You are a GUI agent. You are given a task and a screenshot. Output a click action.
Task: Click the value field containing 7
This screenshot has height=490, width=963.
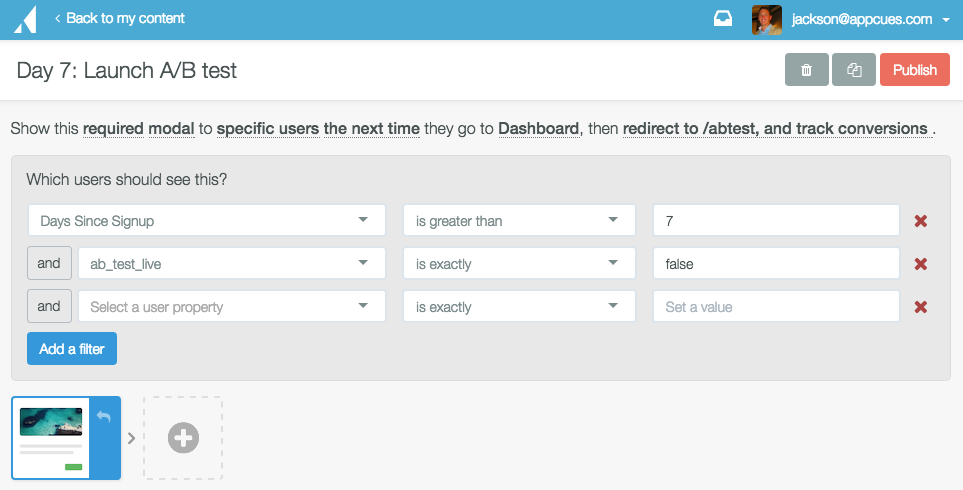pyautogui.click(x=776, y=220)
